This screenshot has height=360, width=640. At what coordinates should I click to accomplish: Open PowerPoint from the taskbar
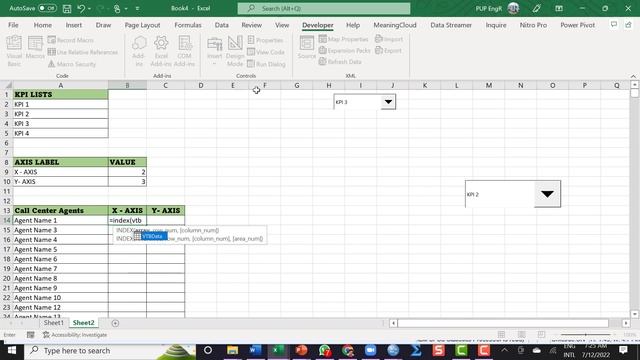click(x=301, y=351)
